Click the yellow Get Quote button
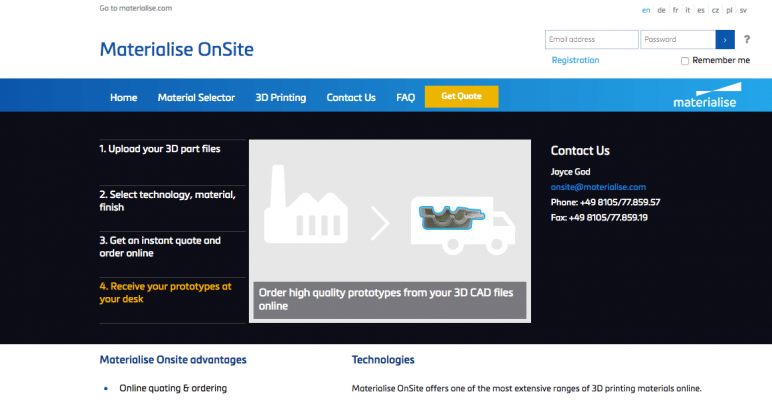Viewport: 772px width, 400px height. (461, 96)
